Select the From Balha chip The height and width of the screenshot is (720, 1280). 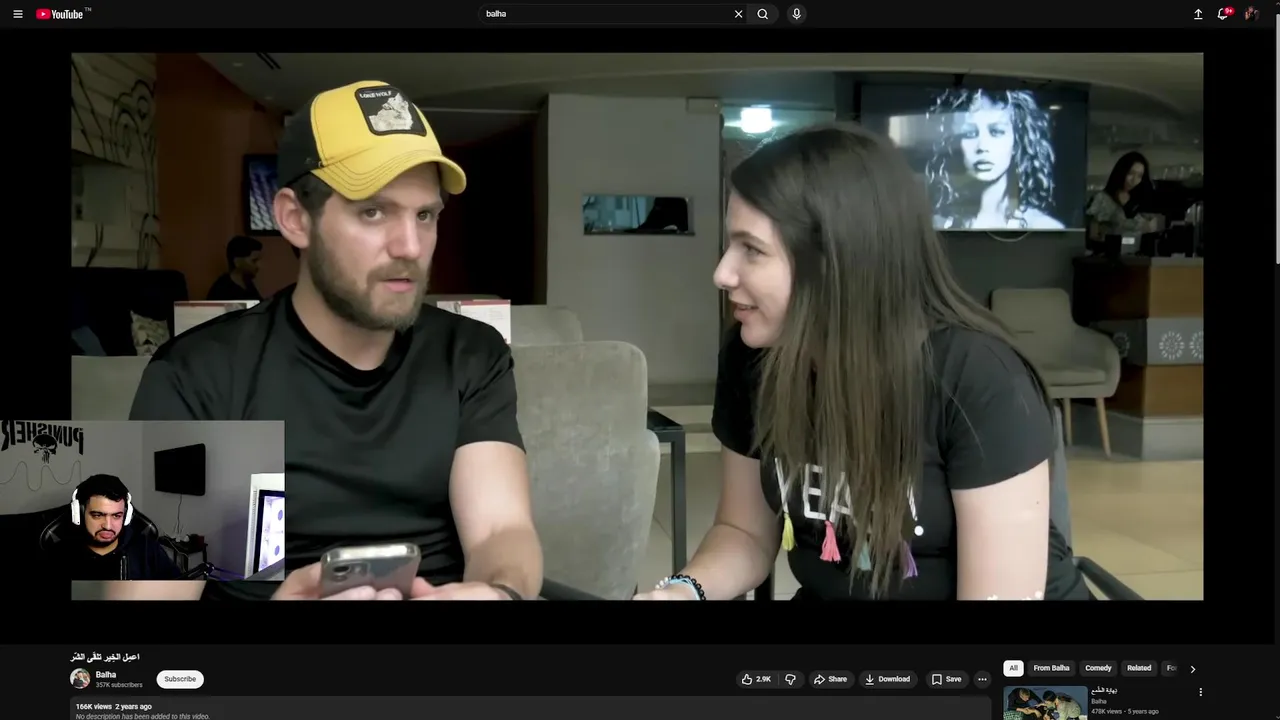1051,668
